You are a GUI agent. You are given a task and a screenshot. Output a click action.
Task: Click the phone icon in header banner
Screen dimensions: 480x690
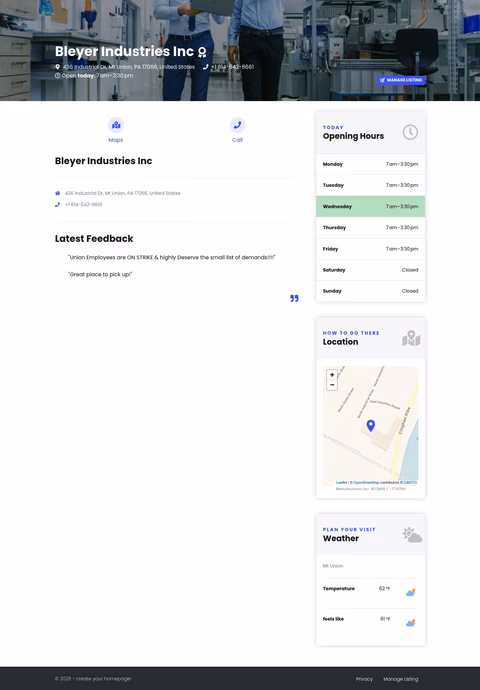coord(205,67)
